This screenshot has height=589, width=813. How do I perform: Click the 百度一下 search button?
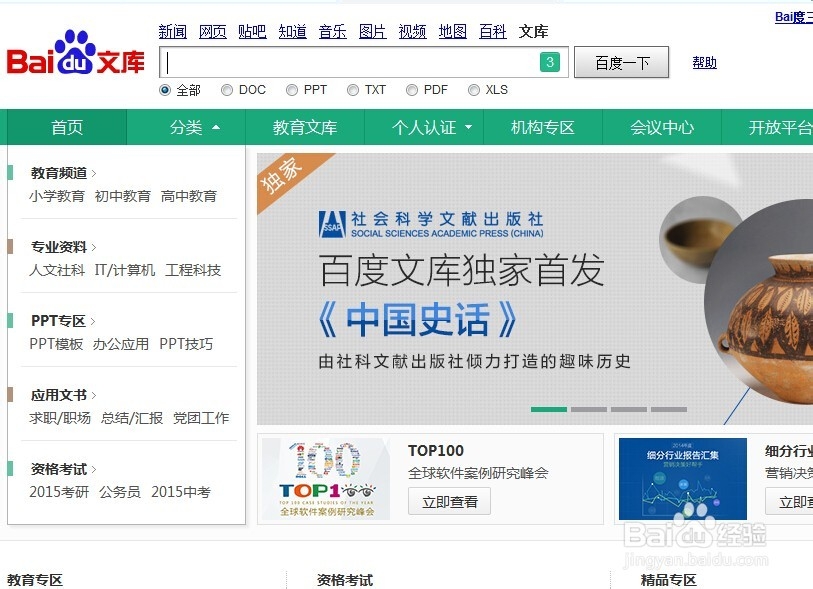point(622,62)
